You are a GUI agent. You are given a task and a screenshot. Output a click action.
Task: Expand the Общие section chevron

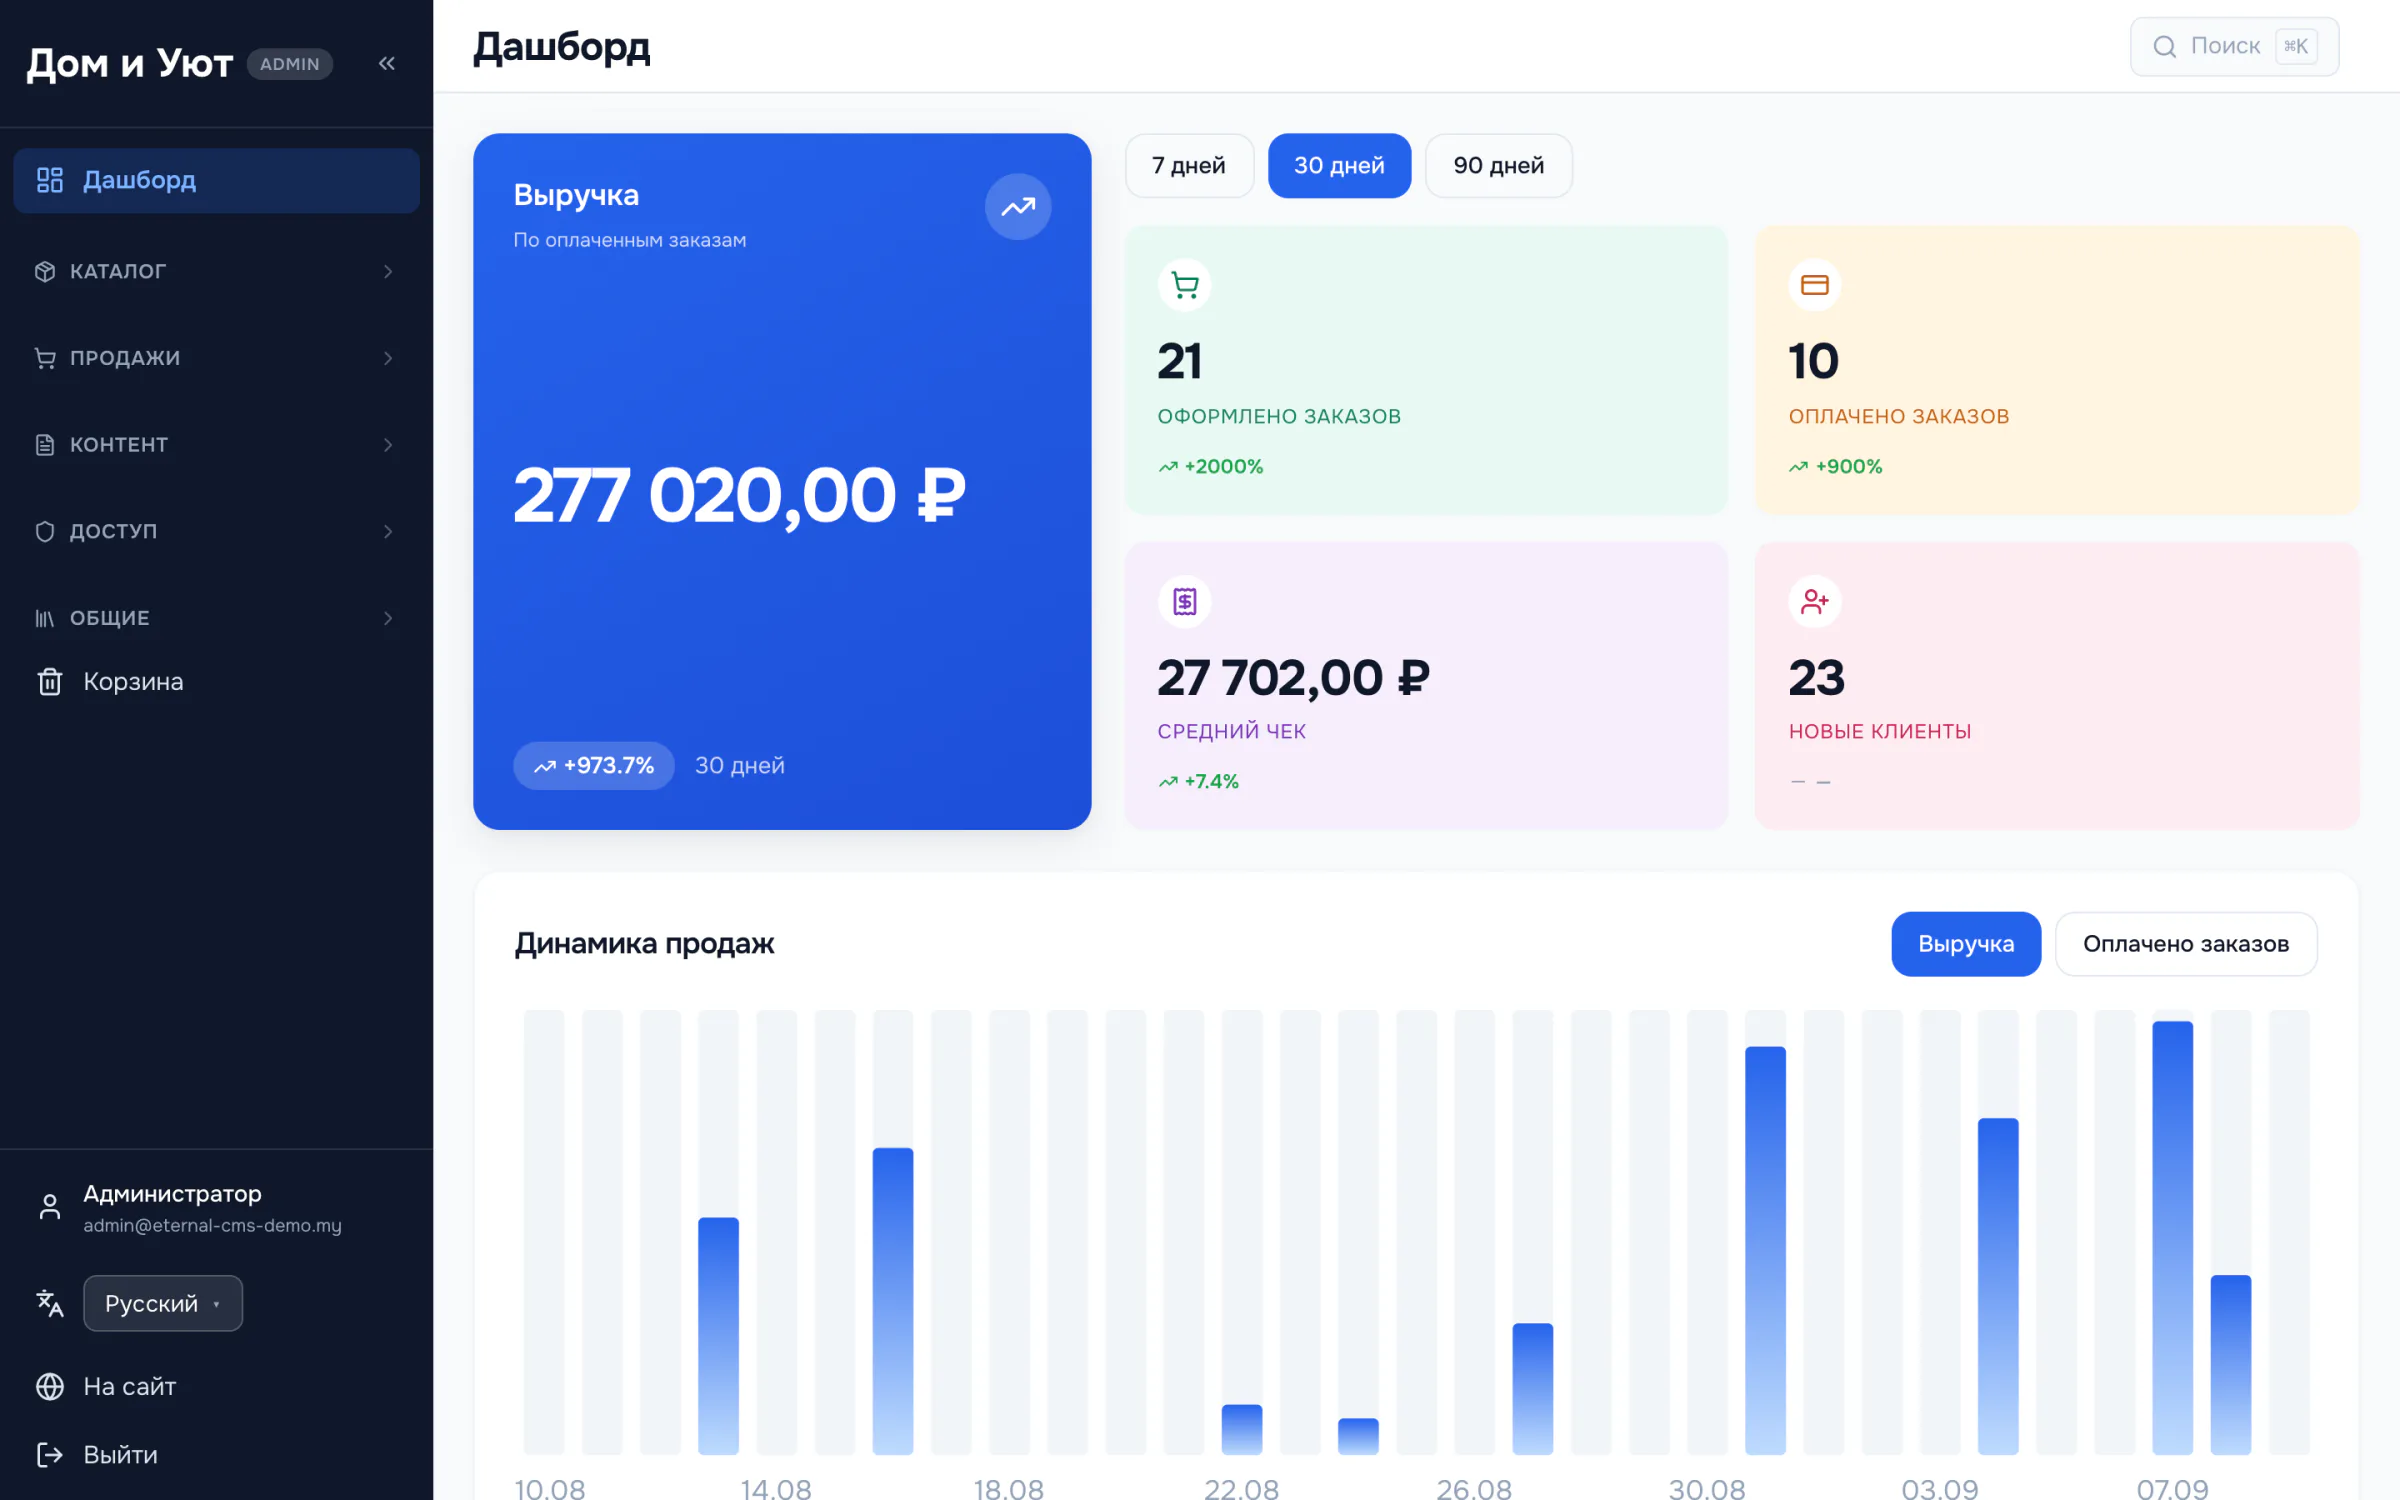(x=388, y=618)
